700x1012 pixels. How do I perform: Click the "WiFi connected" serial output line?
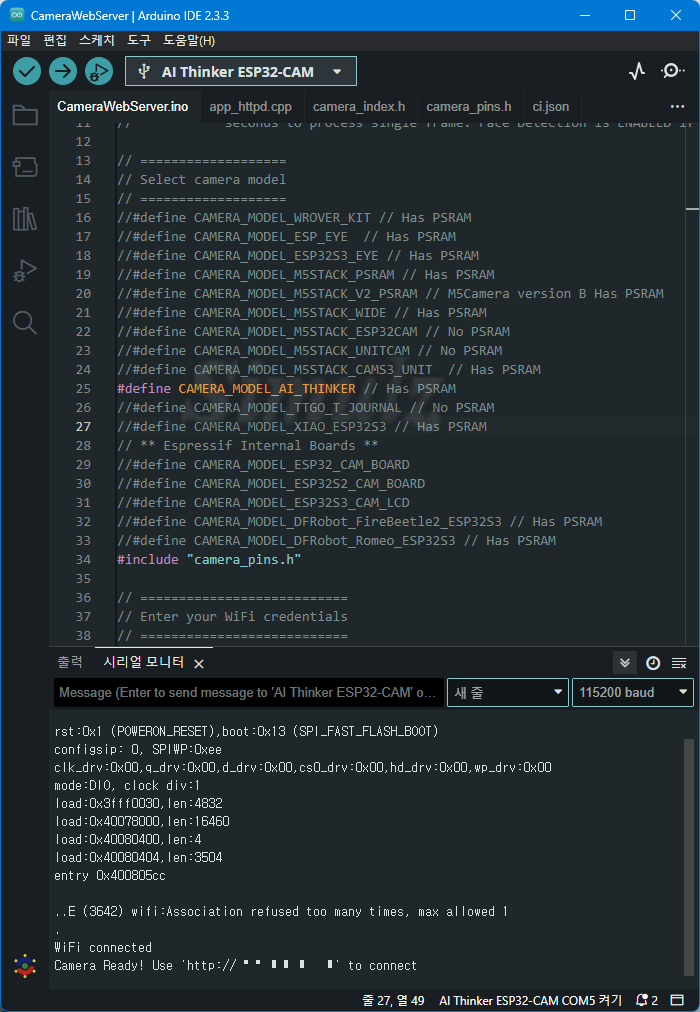click(103, 947)
